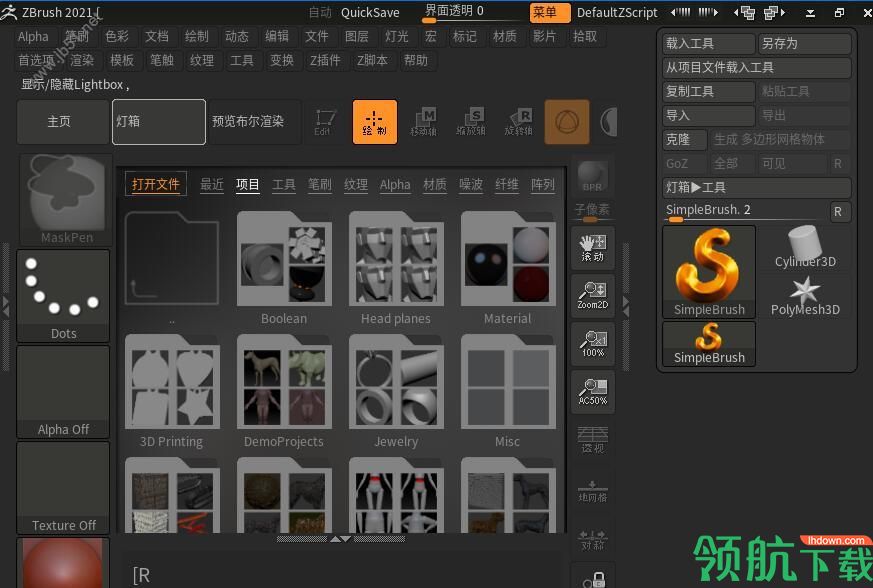Toggle the perspective grid icon

(x=592, y=439)
